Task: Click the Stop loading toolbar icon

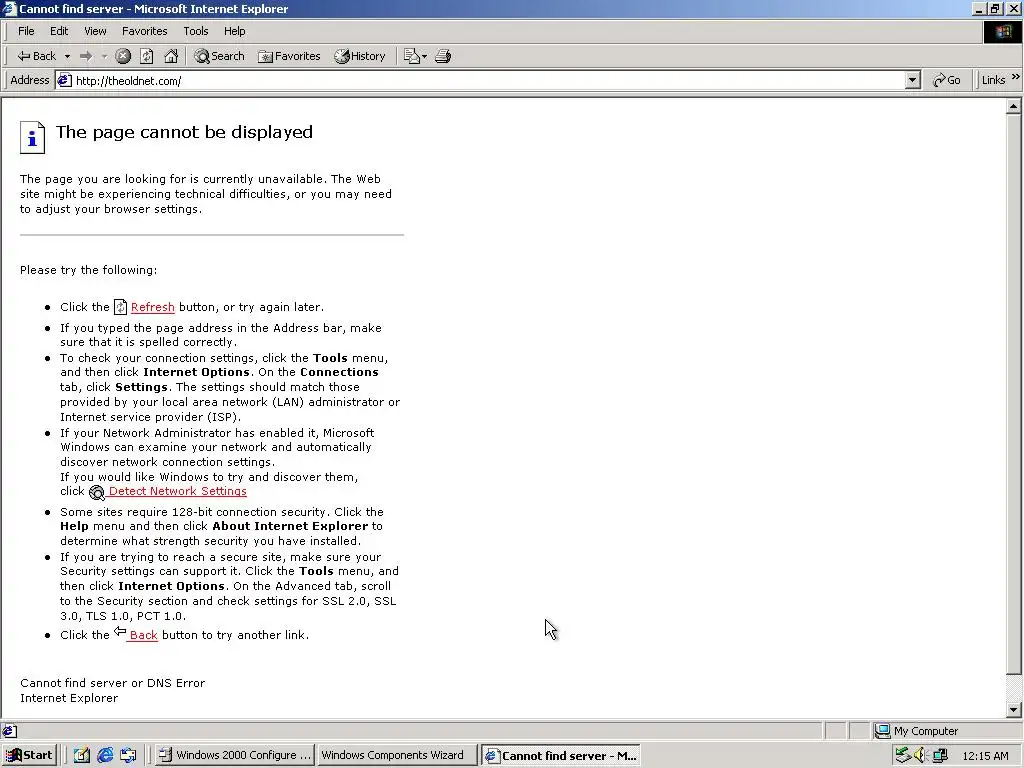Action: click(123, 56)
